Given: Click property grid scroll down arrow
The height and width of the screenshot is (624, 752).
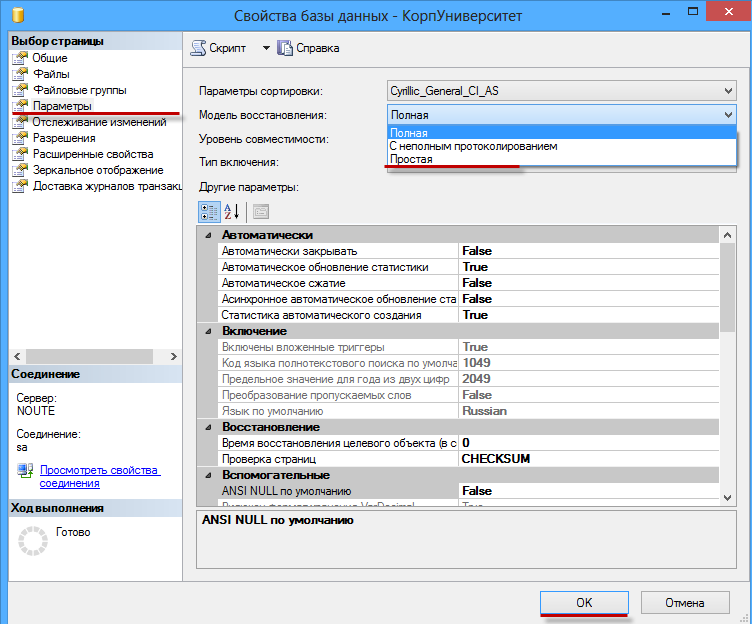Looking at the screenshot, I should [727, 498].
